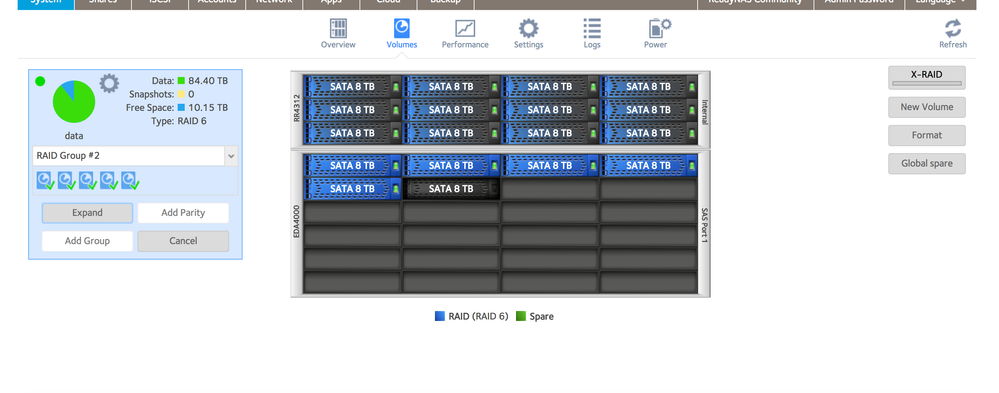Click the SAS Port 1 label
Image resolution: width=999 pixels, height=393 pixels.
(x=704, y=225)
